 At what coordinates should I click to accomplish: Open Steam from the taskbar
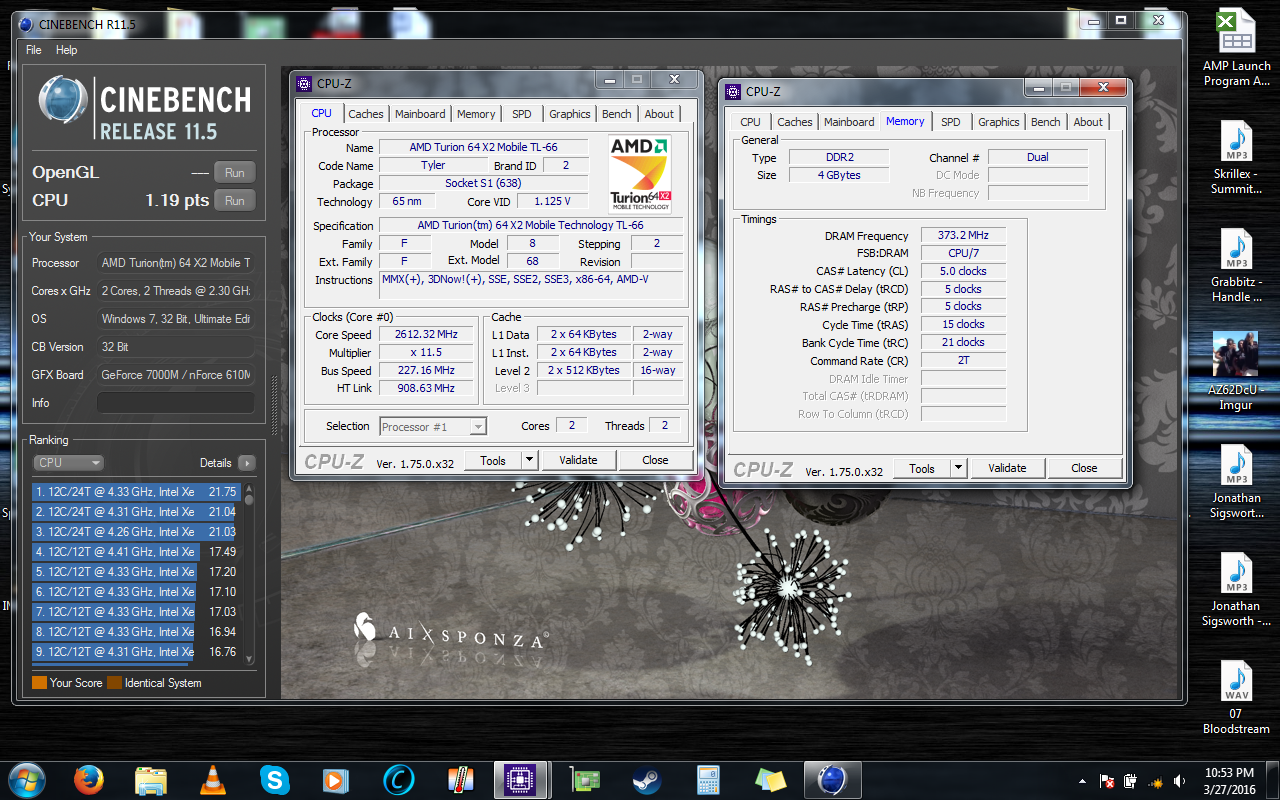646,779
